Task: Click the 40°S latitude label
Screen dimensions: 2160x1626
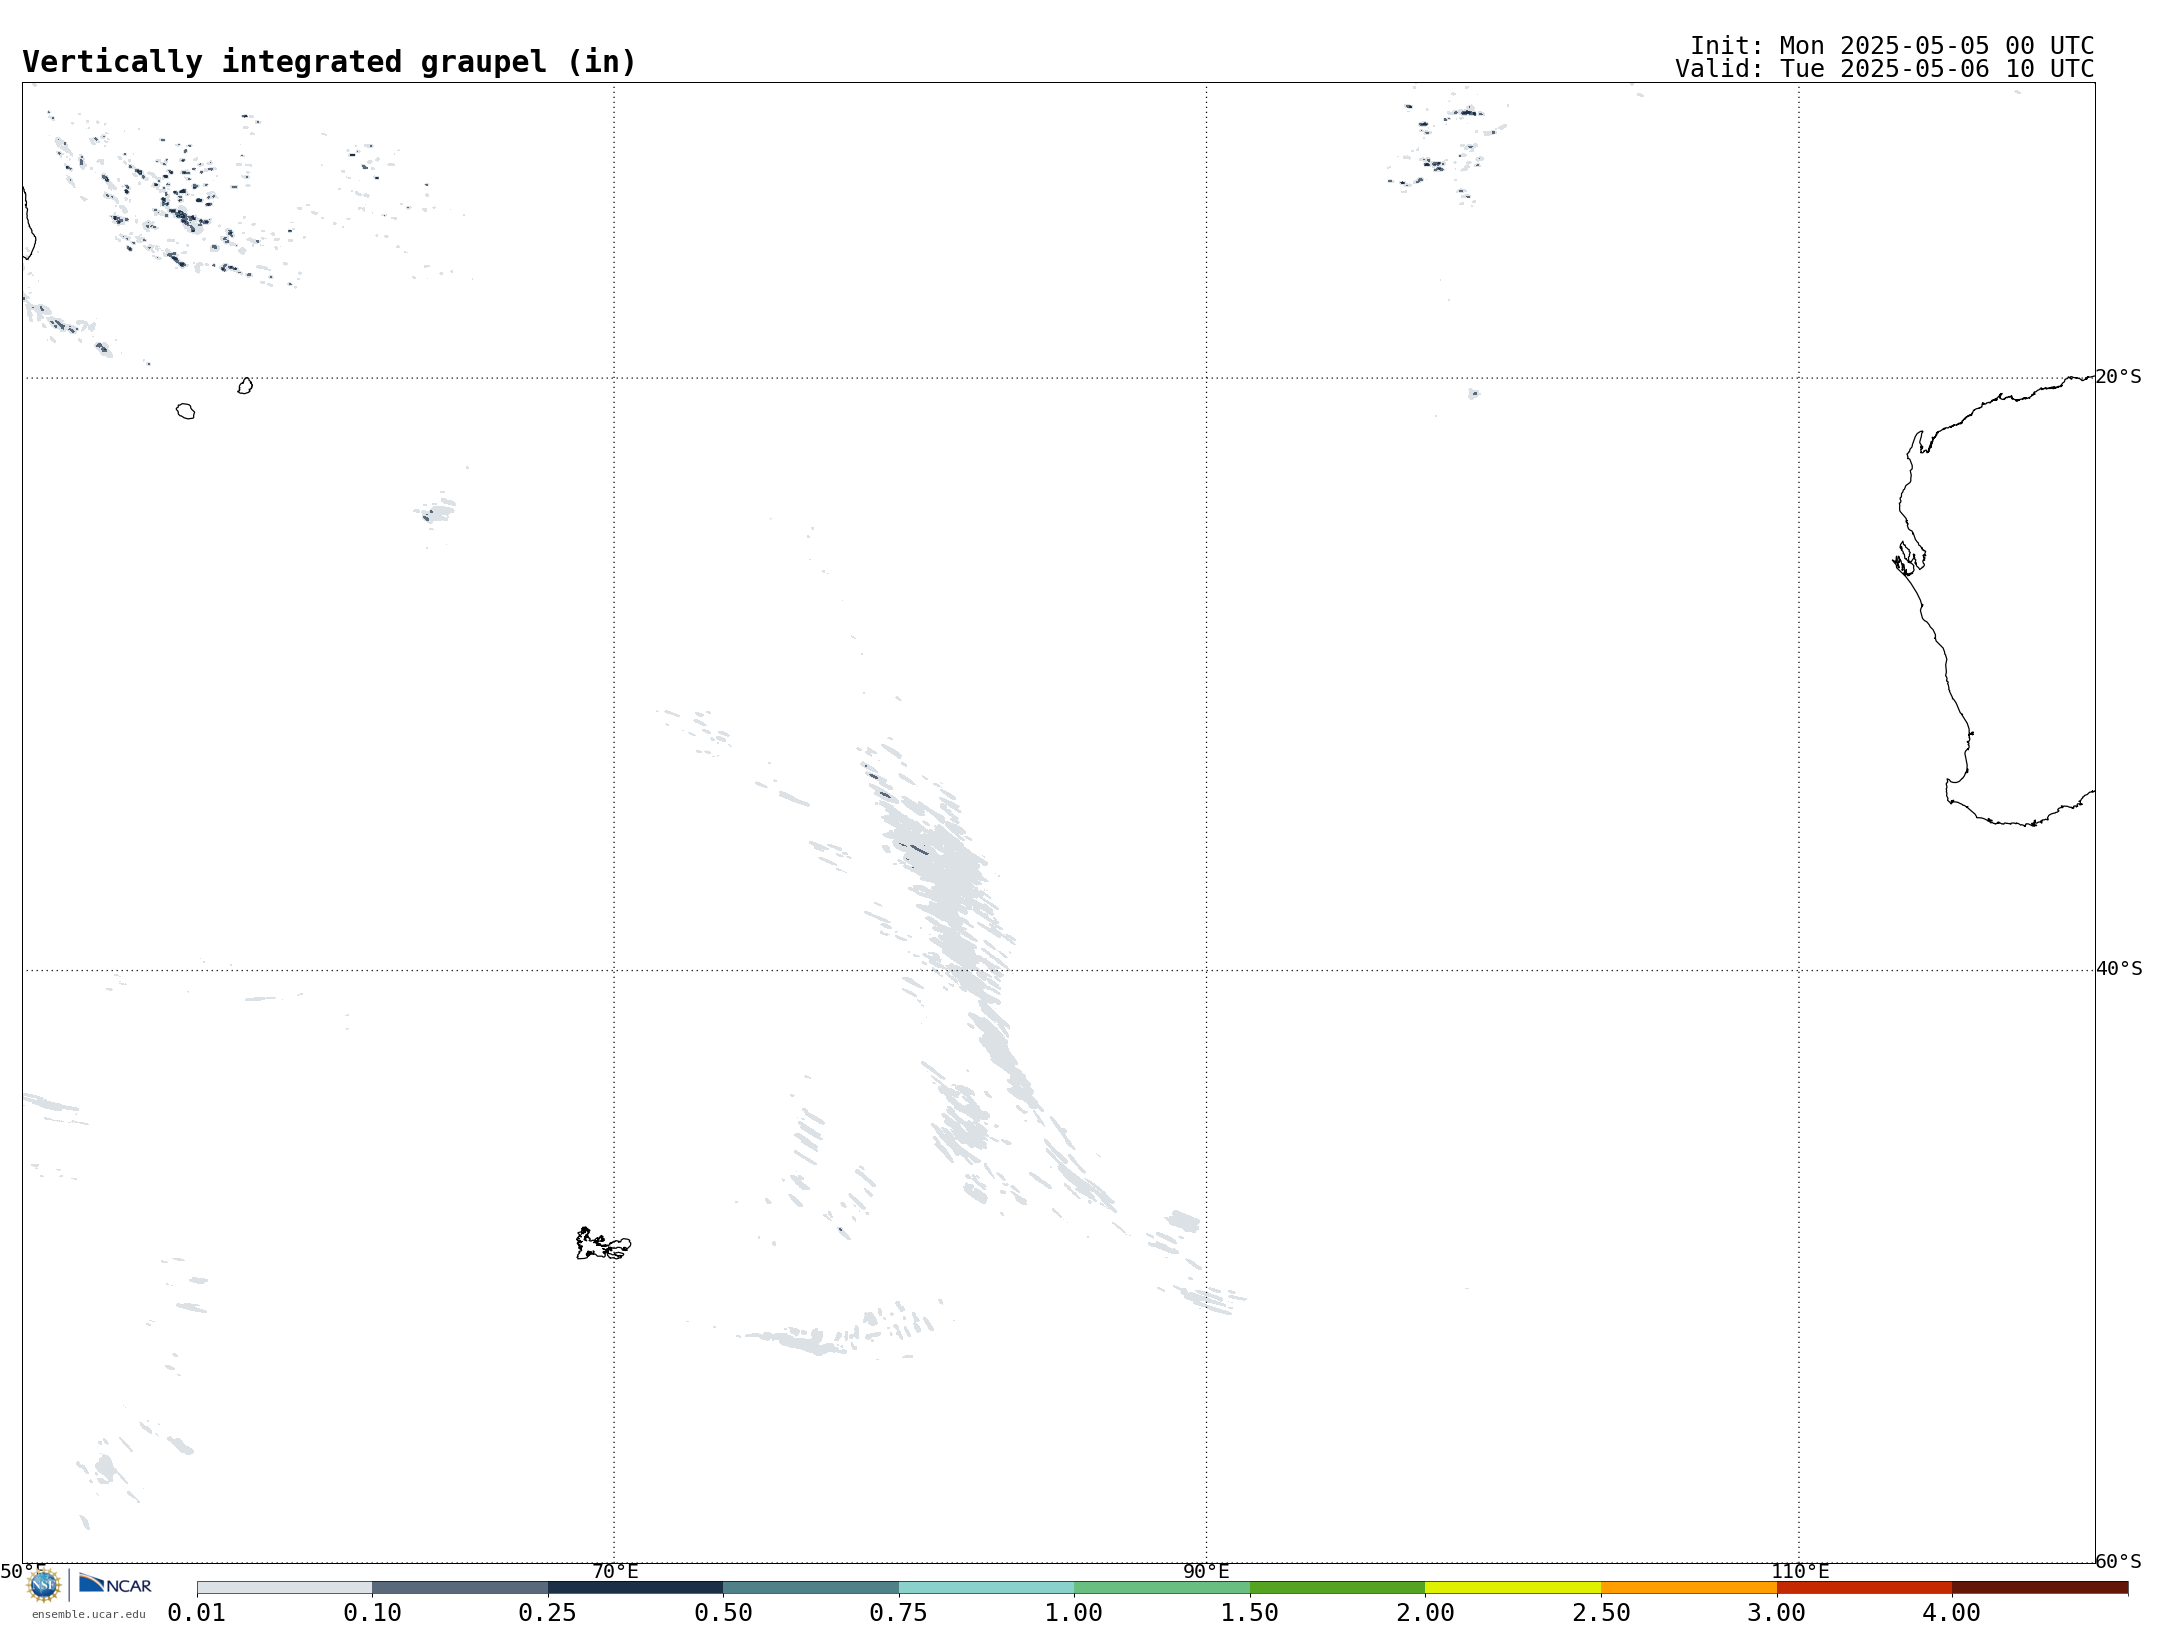Action: point(2119,969)
